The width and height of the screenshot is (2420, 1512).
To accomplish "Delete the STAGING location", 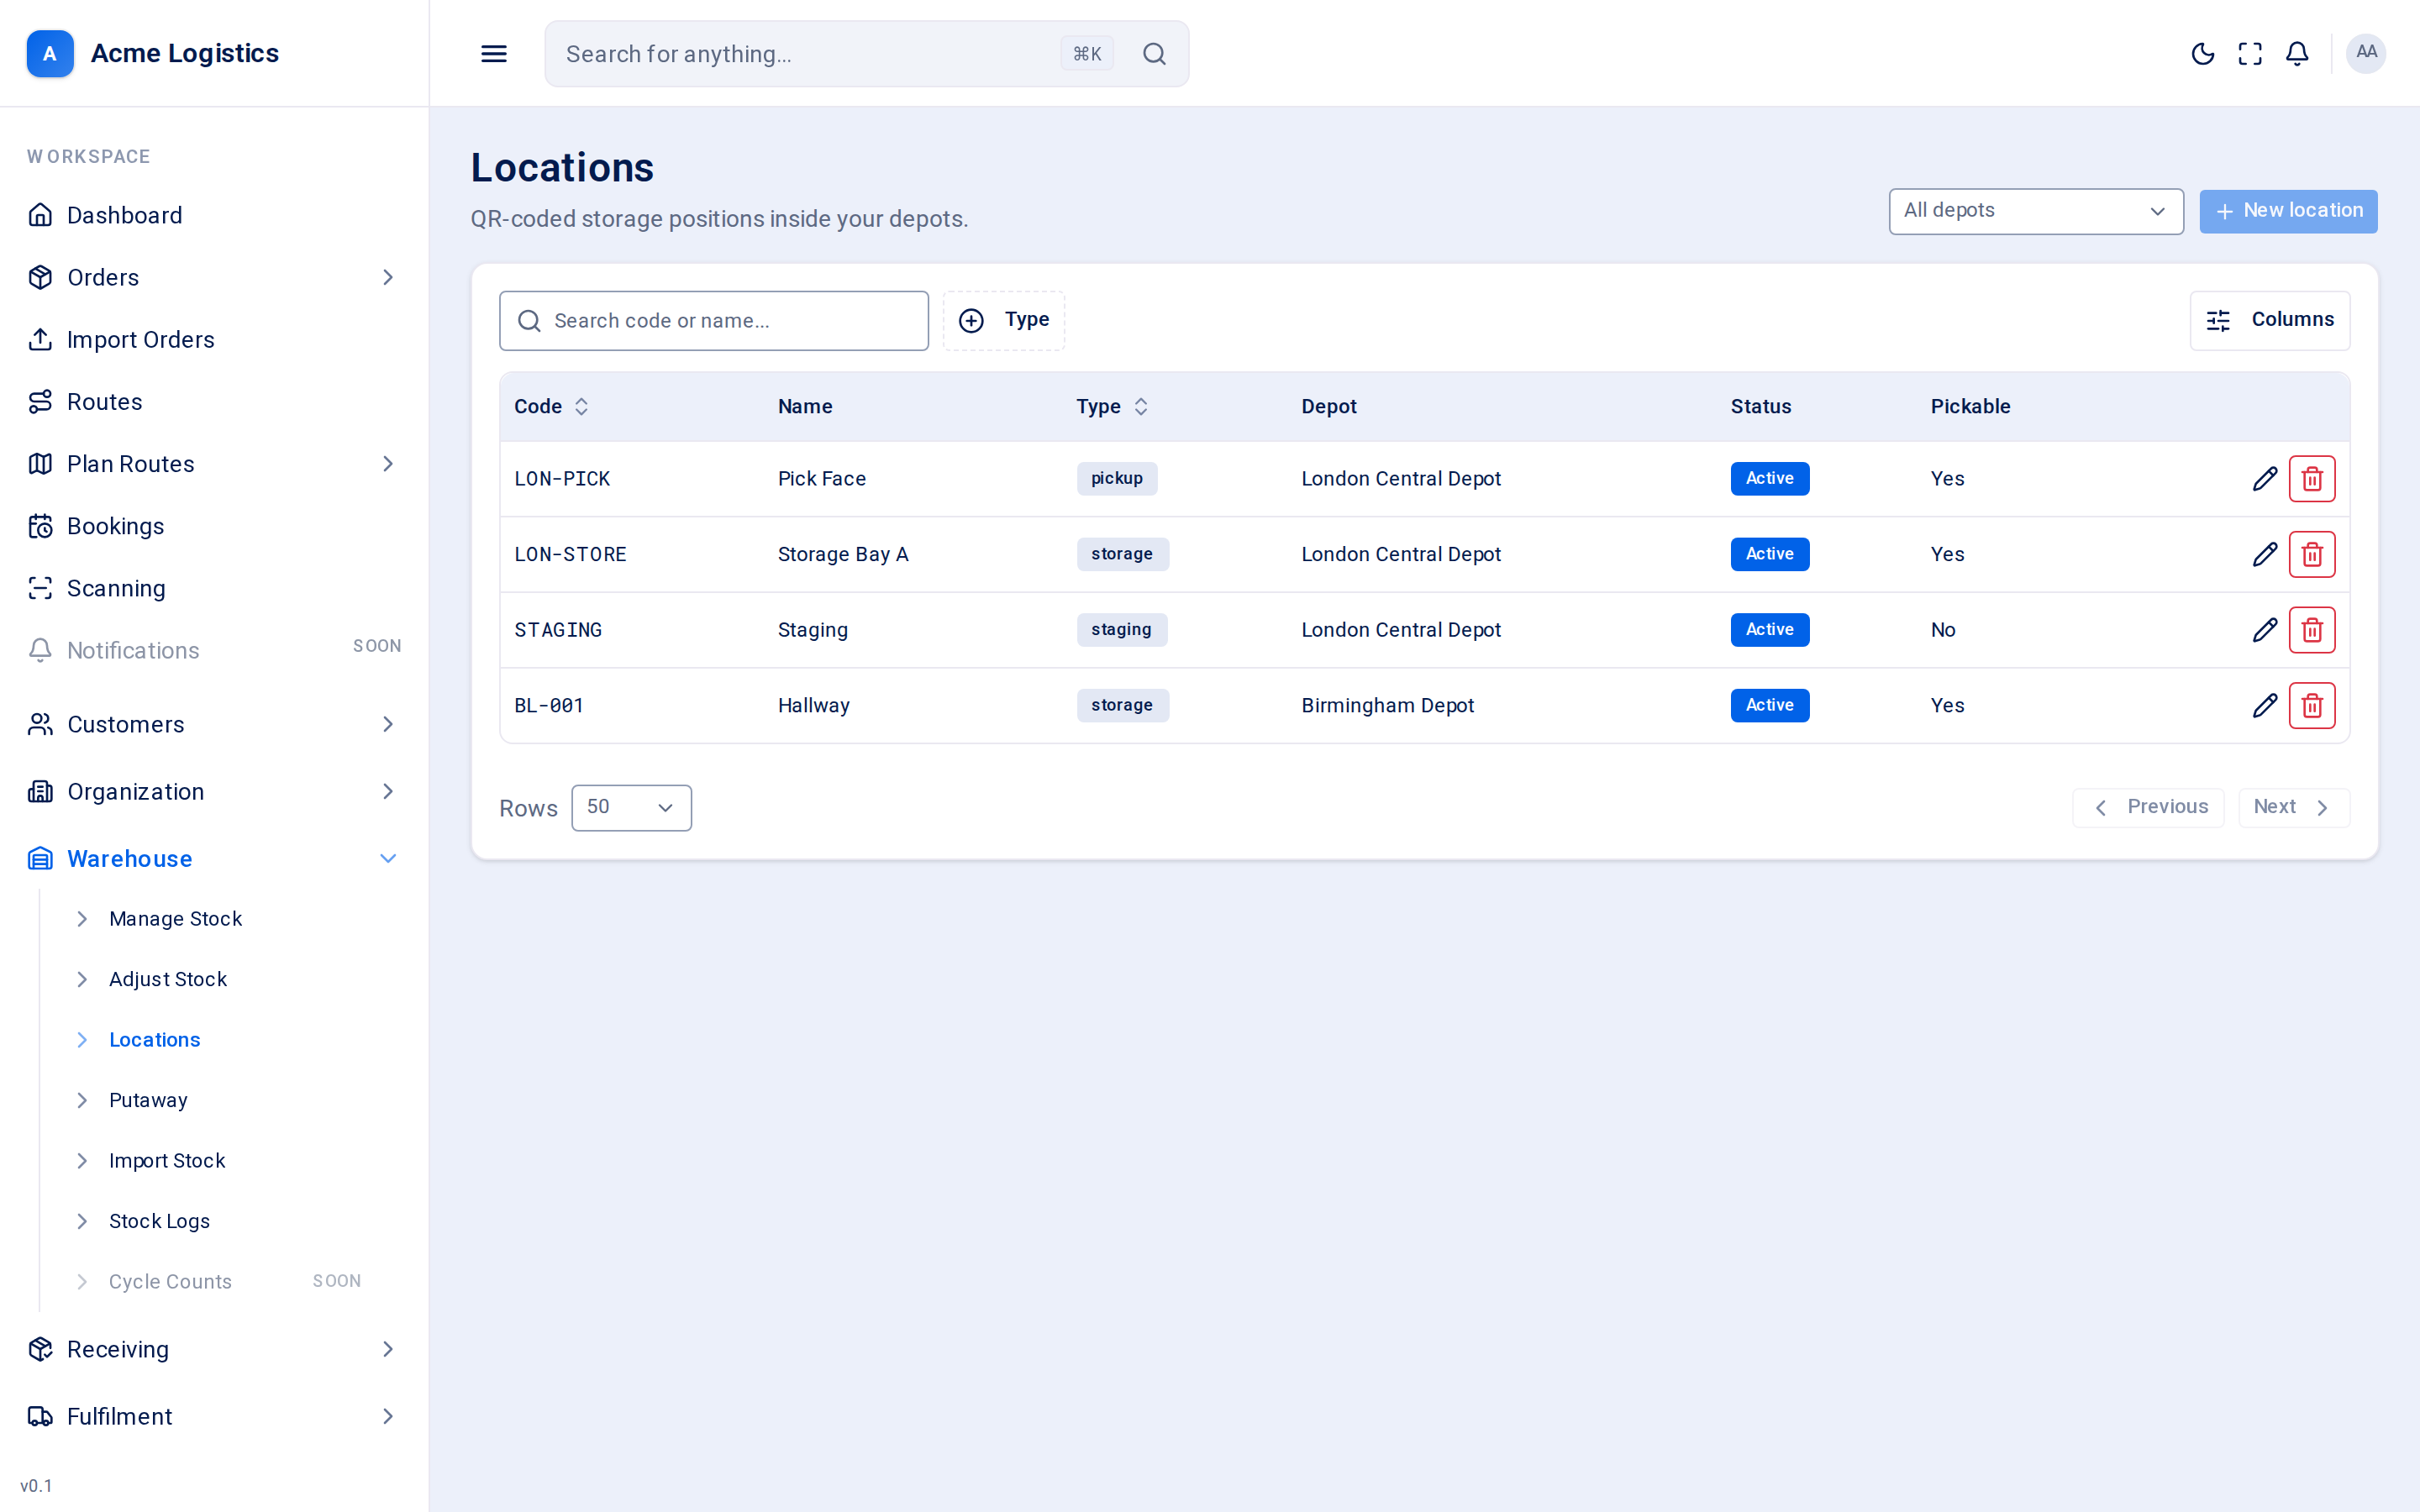I will click(2312, 630).
